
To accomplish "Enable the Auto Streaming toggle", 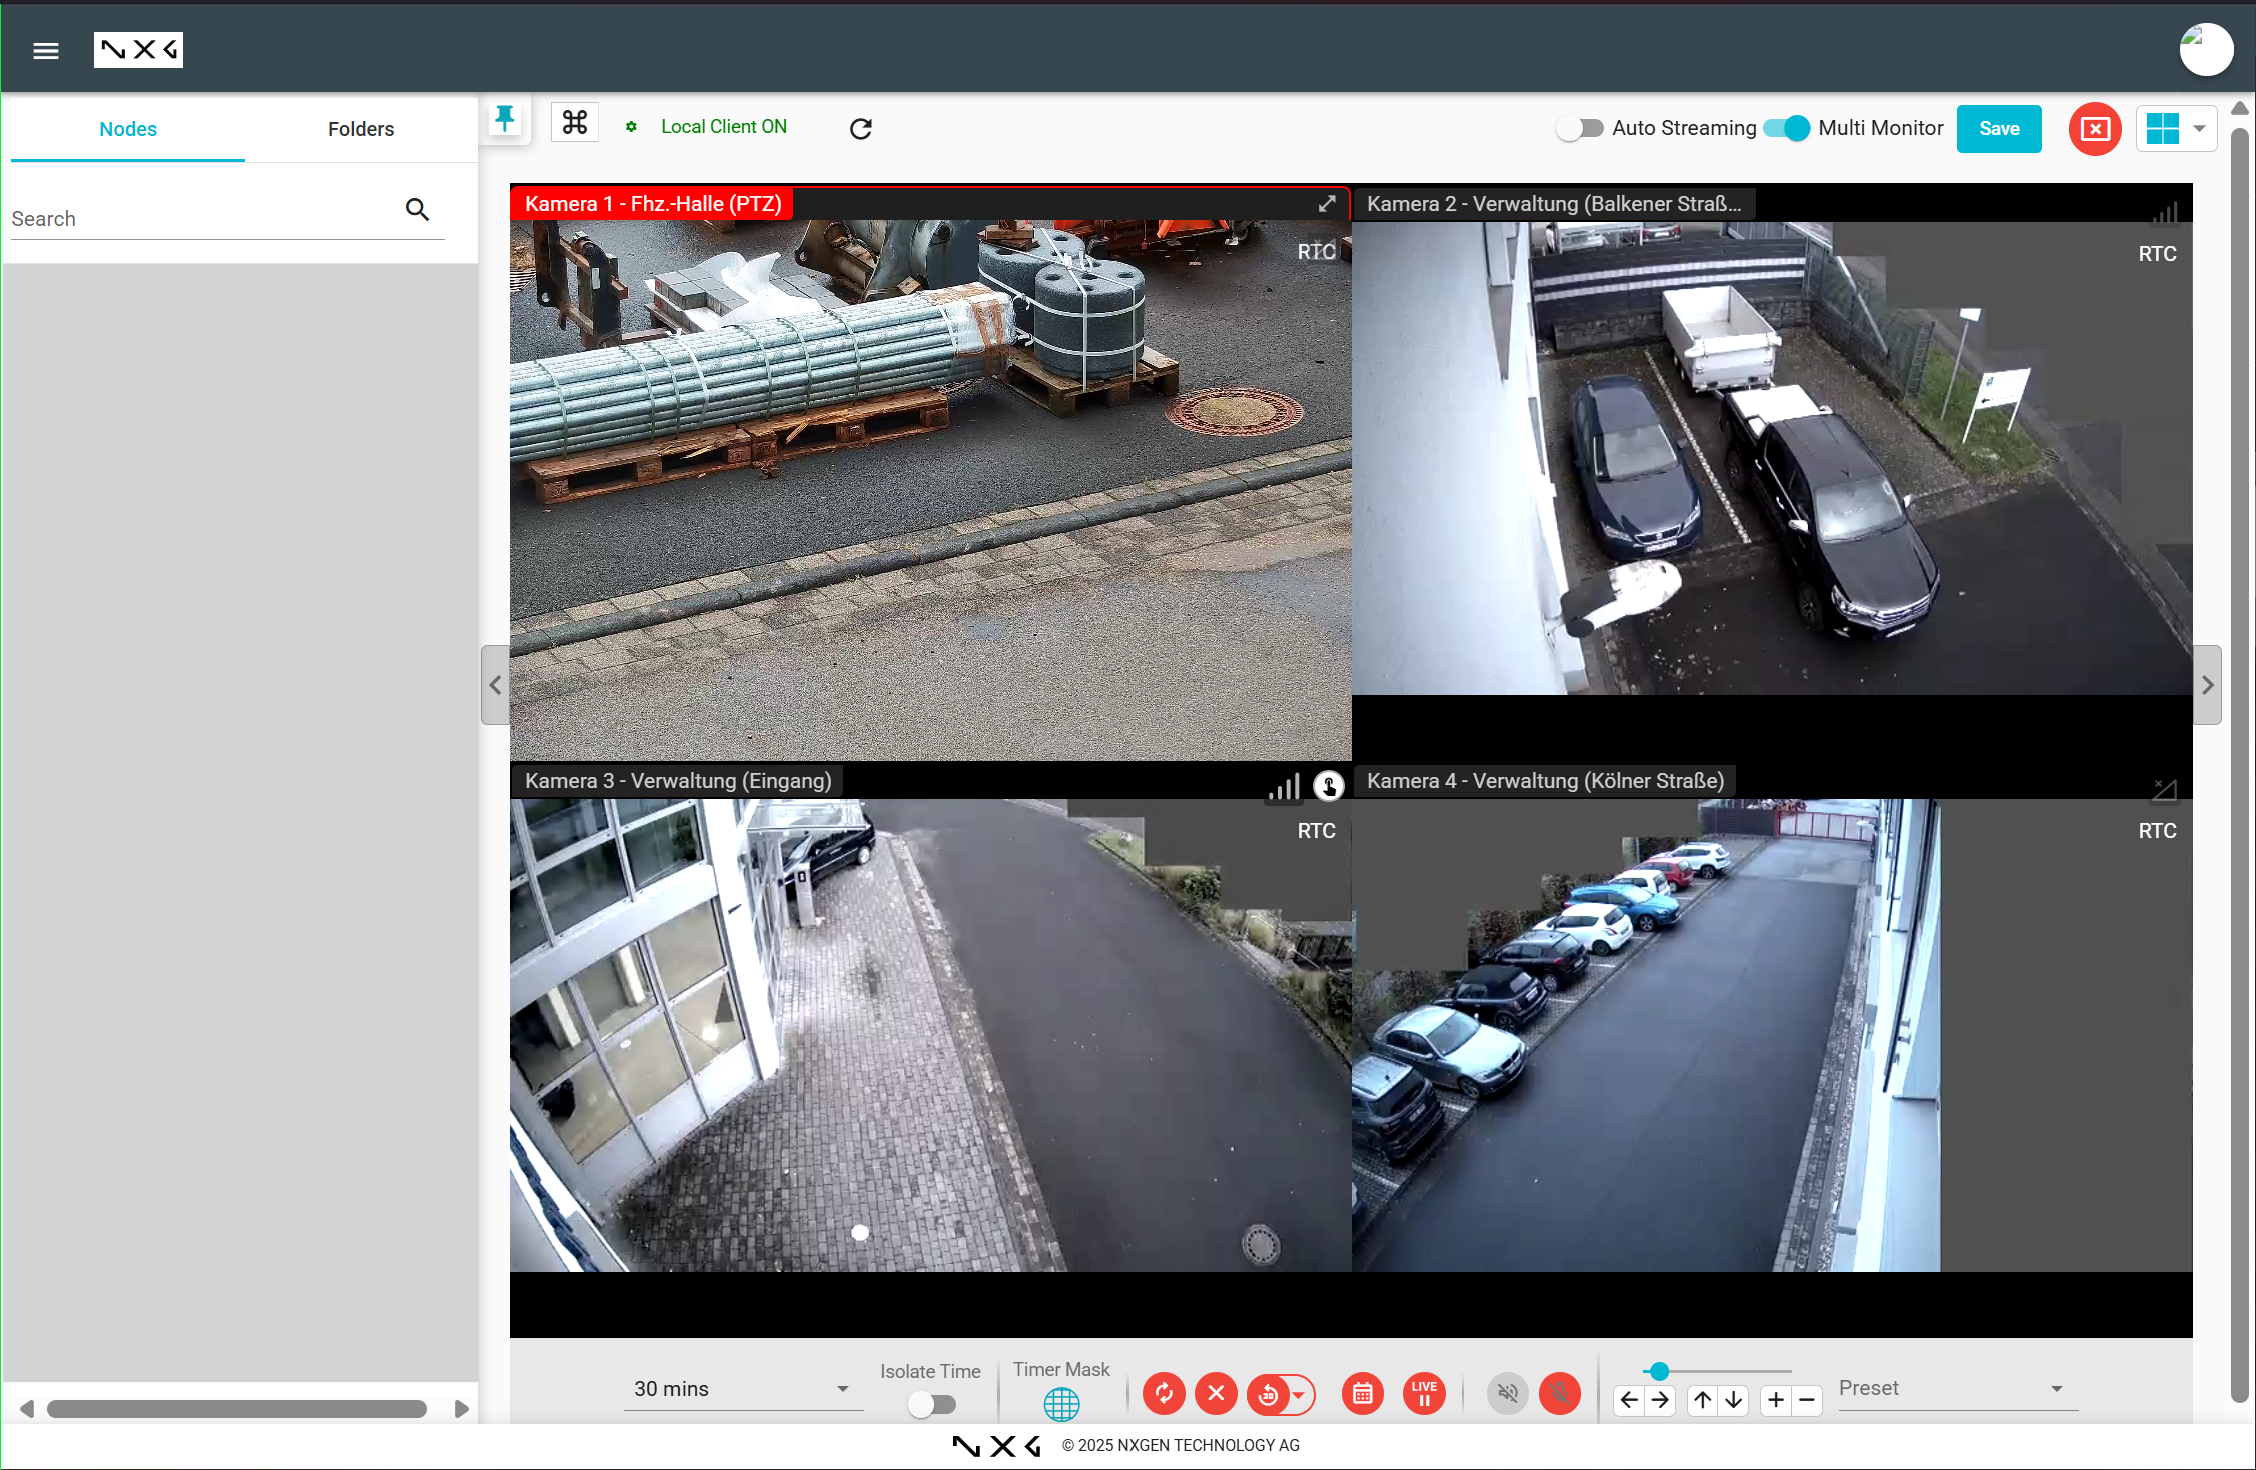I will [x=1580, y=129].
